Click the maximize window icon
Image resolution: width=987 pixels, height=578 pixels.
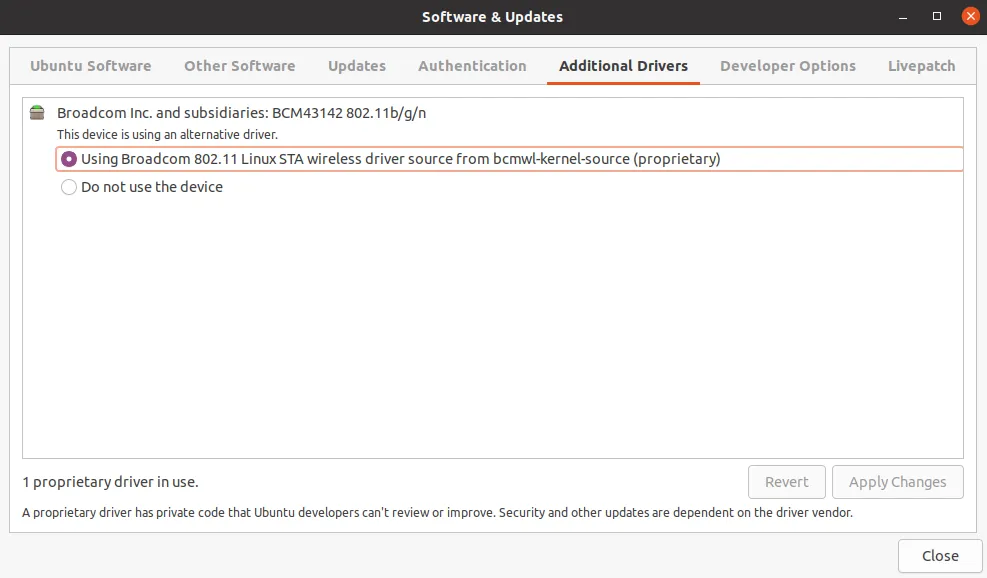coord(937,16)
